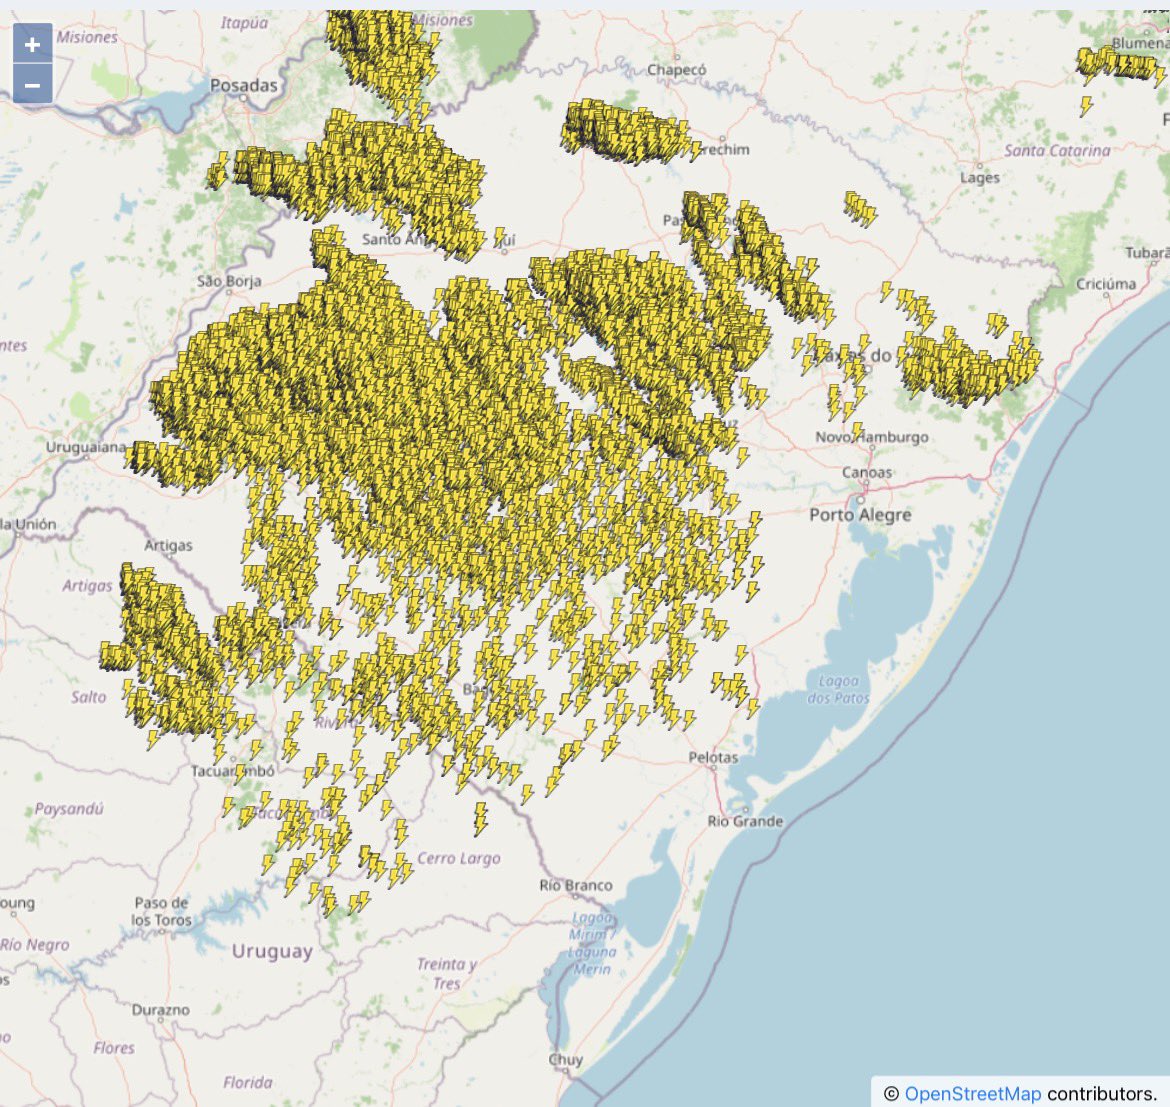Screen dimensions: 1170x1107
Task: Click the 'Paysandú' department label
Action: click(69, 809)
